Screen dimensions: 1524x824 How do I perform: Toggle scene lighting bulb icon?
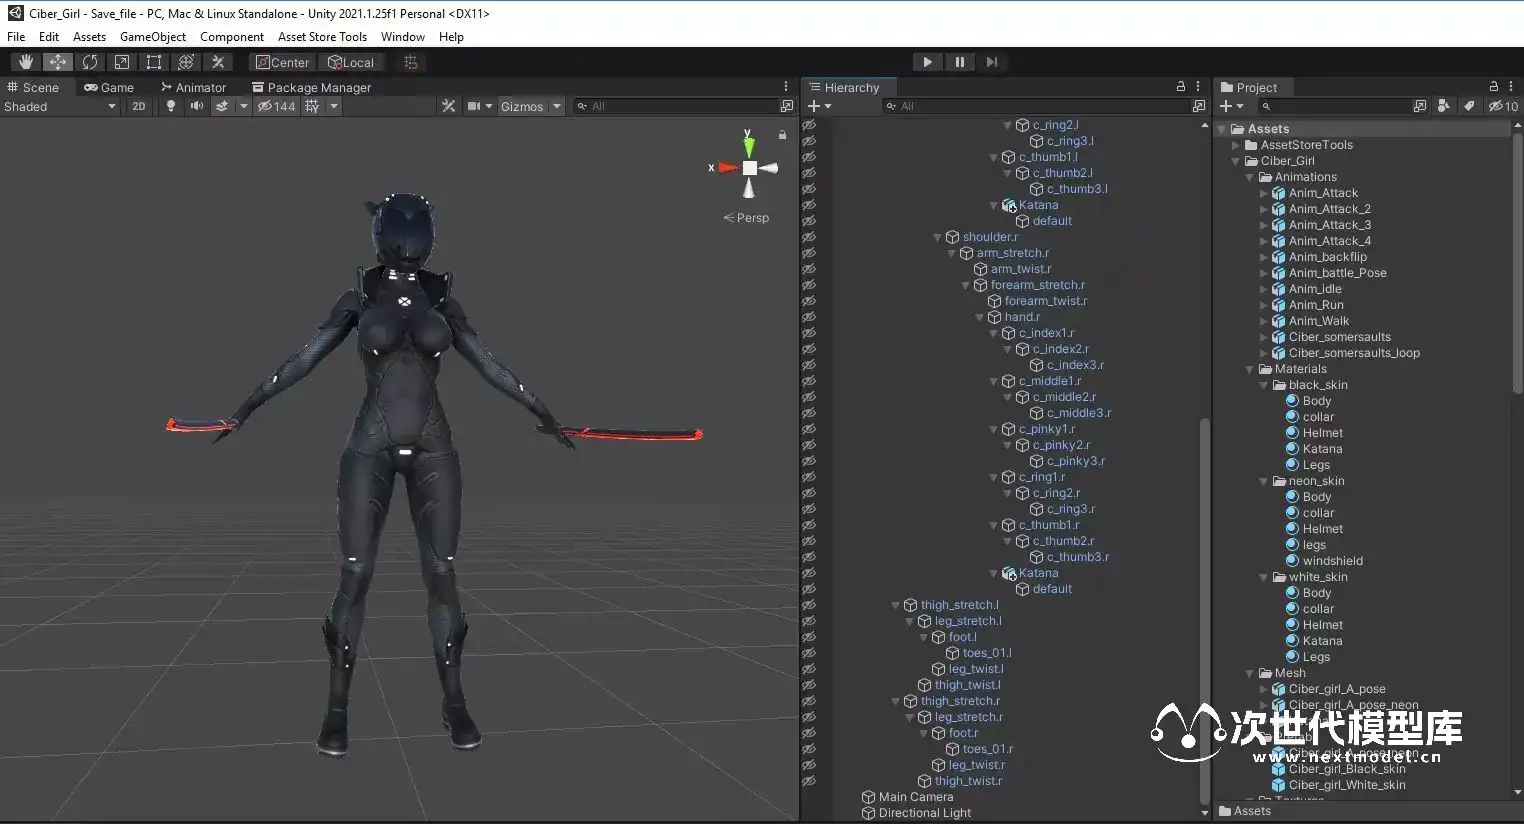171,106
